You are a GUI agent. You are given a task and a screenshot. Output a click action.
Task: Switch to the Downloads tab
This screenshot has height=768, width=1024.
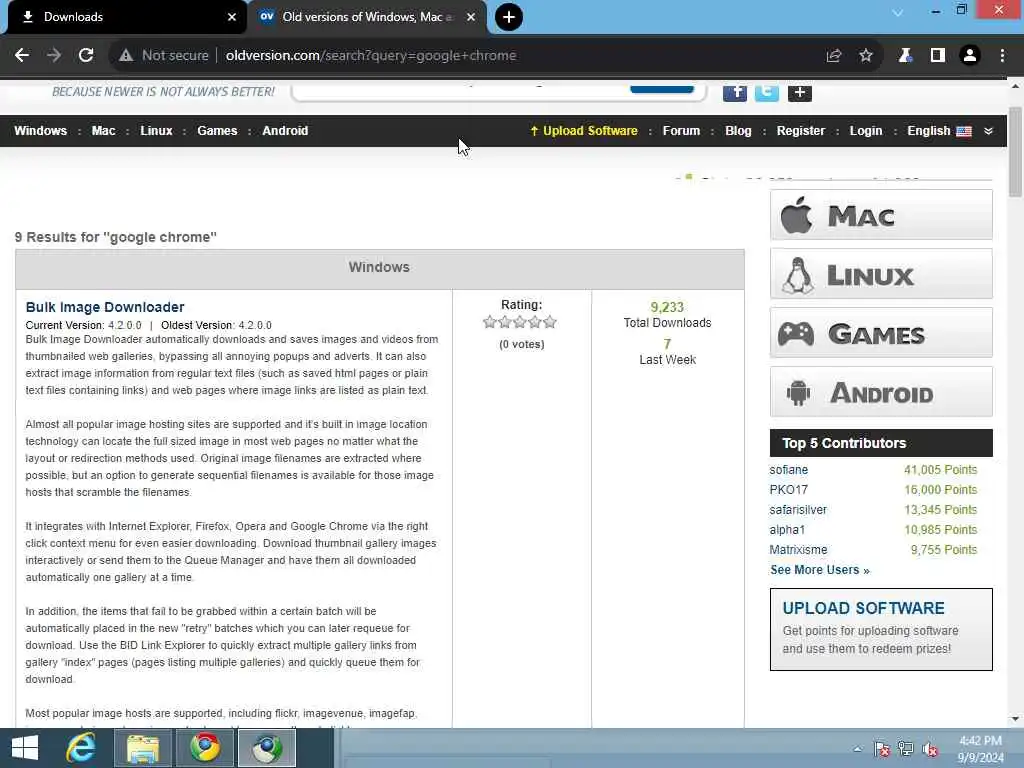click(x=124, y=17)
